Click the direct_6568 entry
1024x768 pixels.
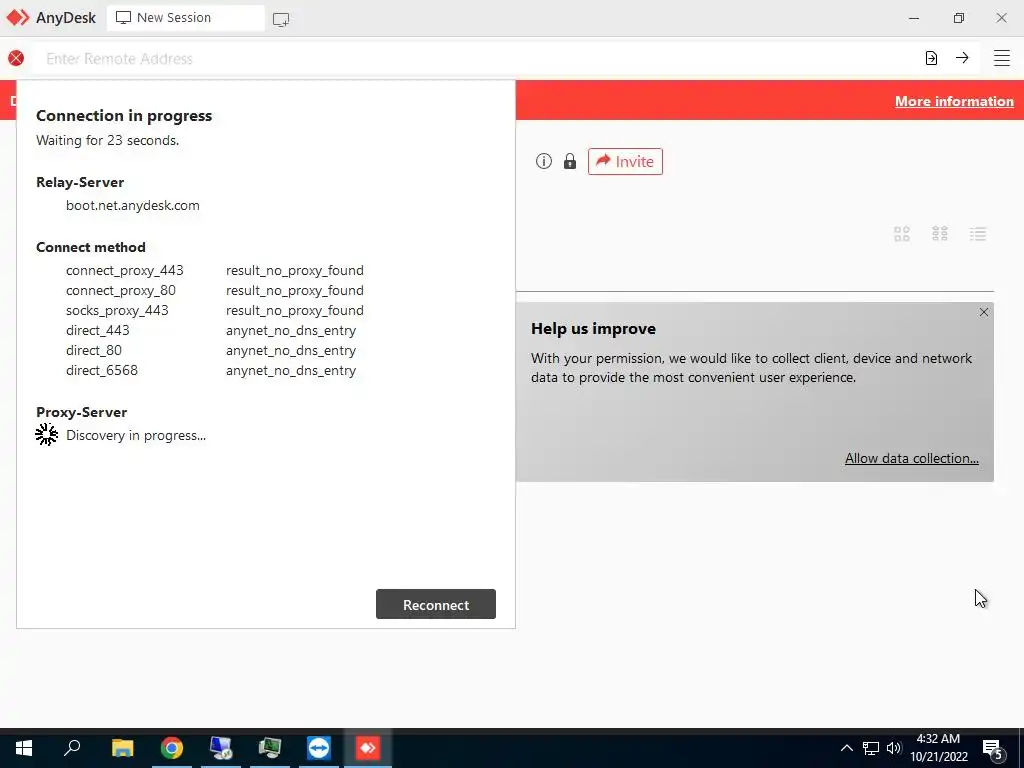point(102,370)
